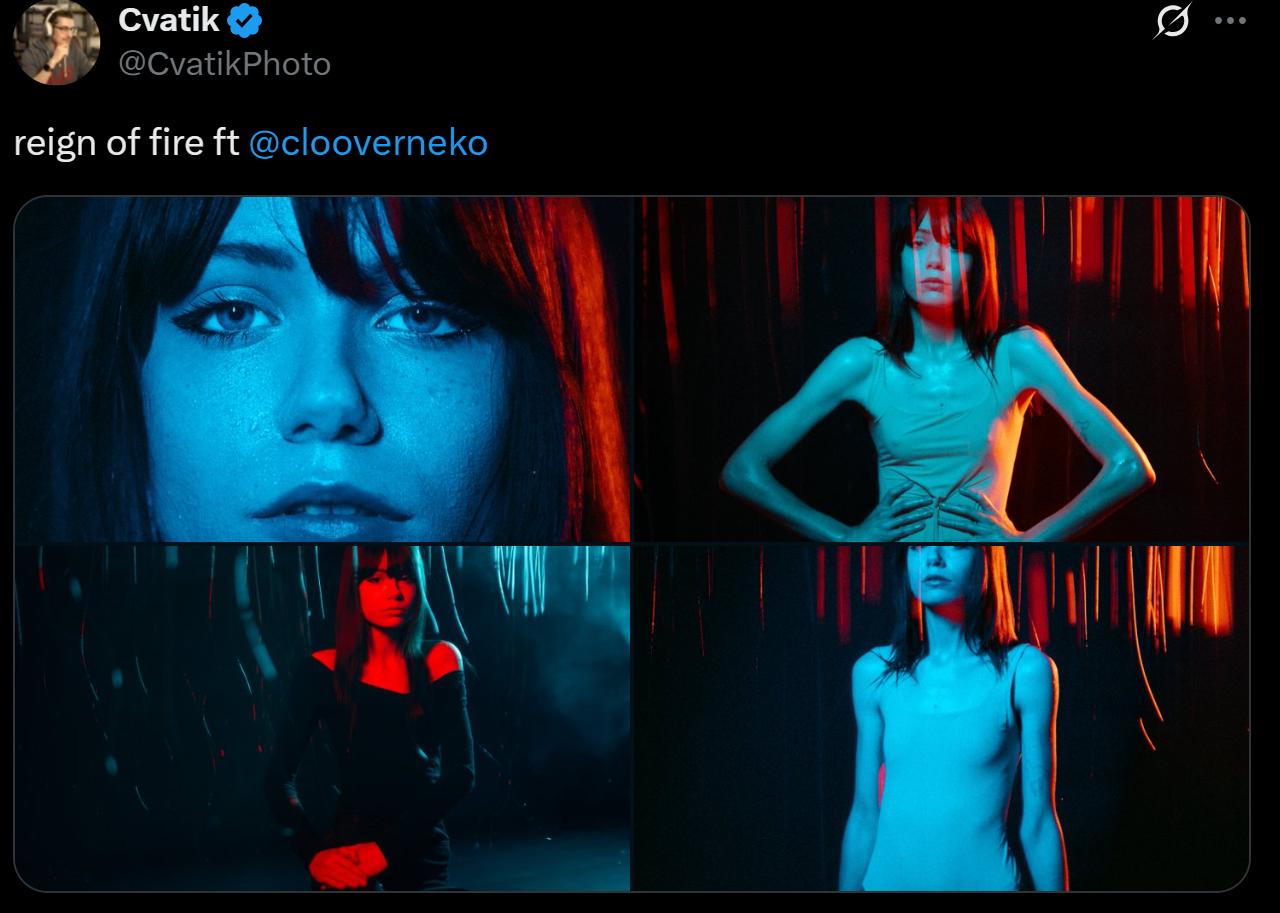The image size is (1280, 913).
Task: Open the hands-on-hips photo
Action: pos(942,369)
